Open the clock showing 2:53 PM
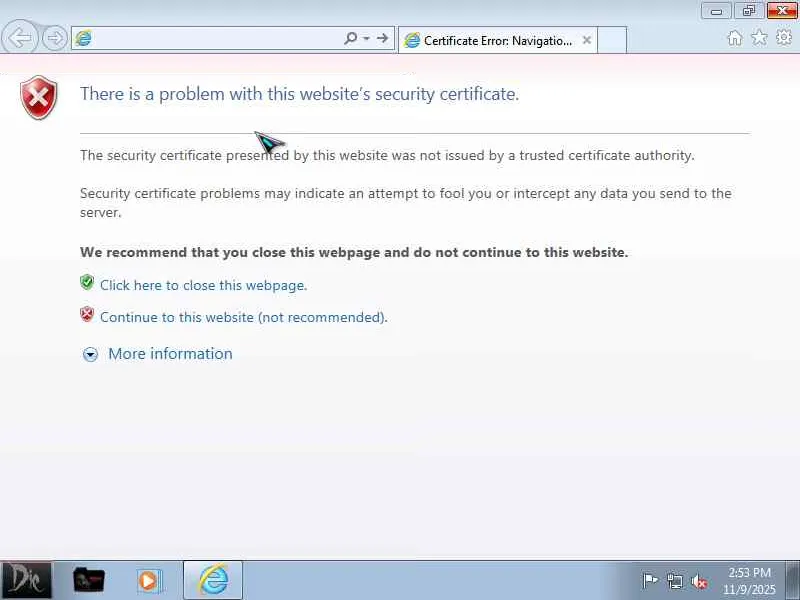The height and width of the screenshot is (600, 800). [749, 581]
